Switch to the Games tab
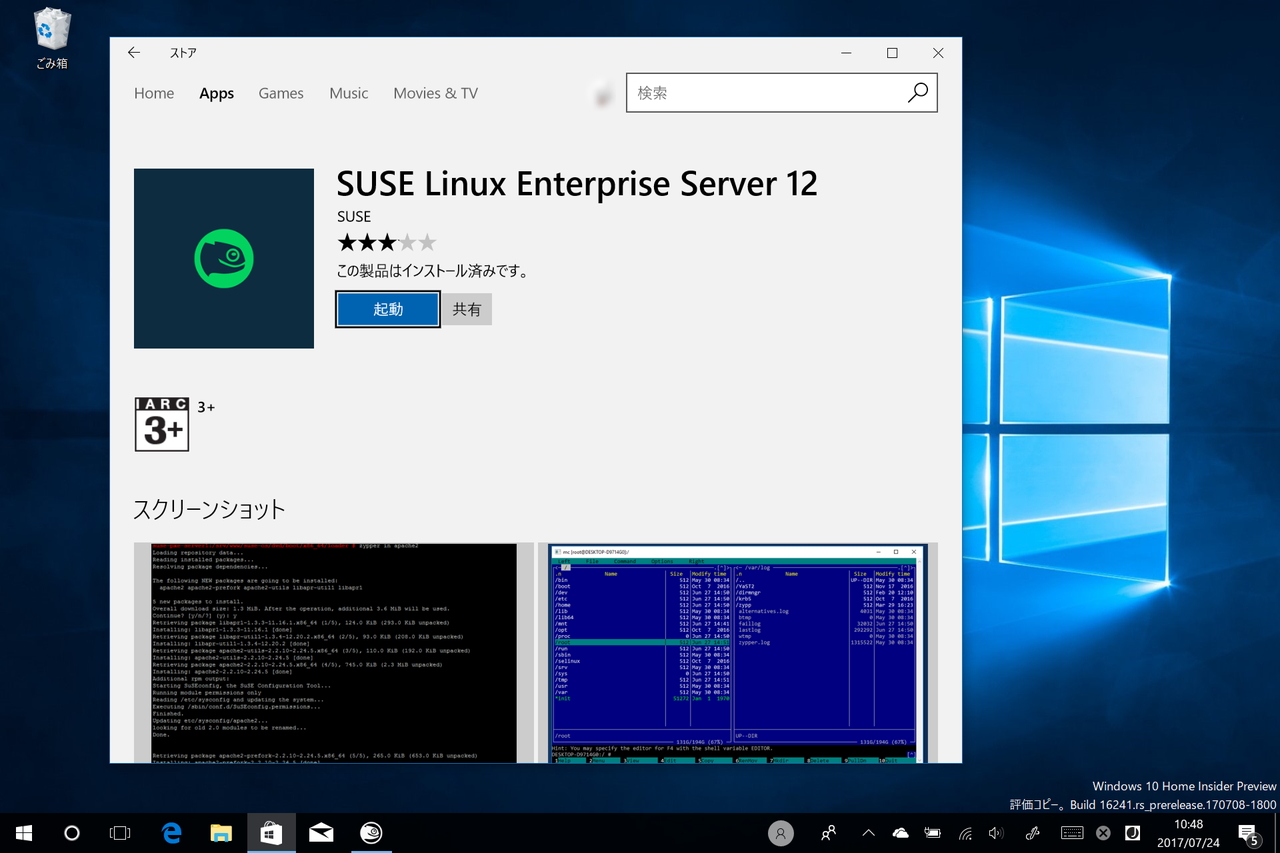Image resolution: width=1280 pixels, height=853 pixels. (280, 93)
